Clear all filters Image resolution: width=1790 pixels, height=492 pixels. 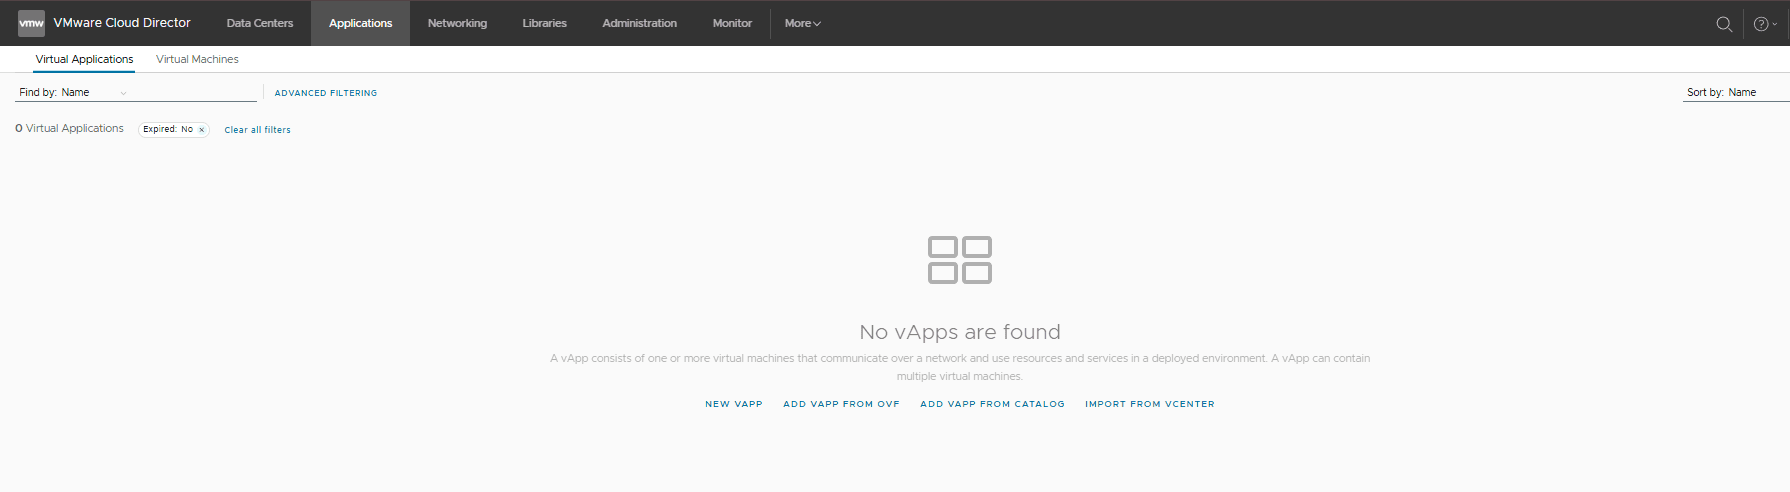257,130
